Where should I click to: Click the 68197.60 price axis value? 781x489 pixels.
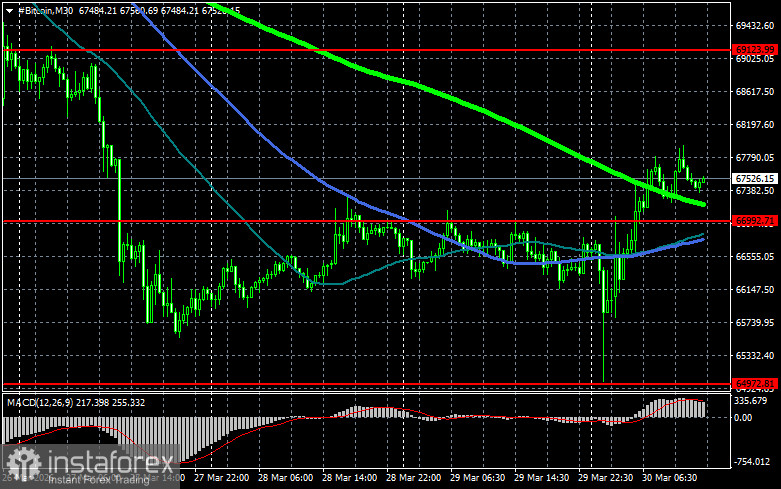(x=755, y=124)
